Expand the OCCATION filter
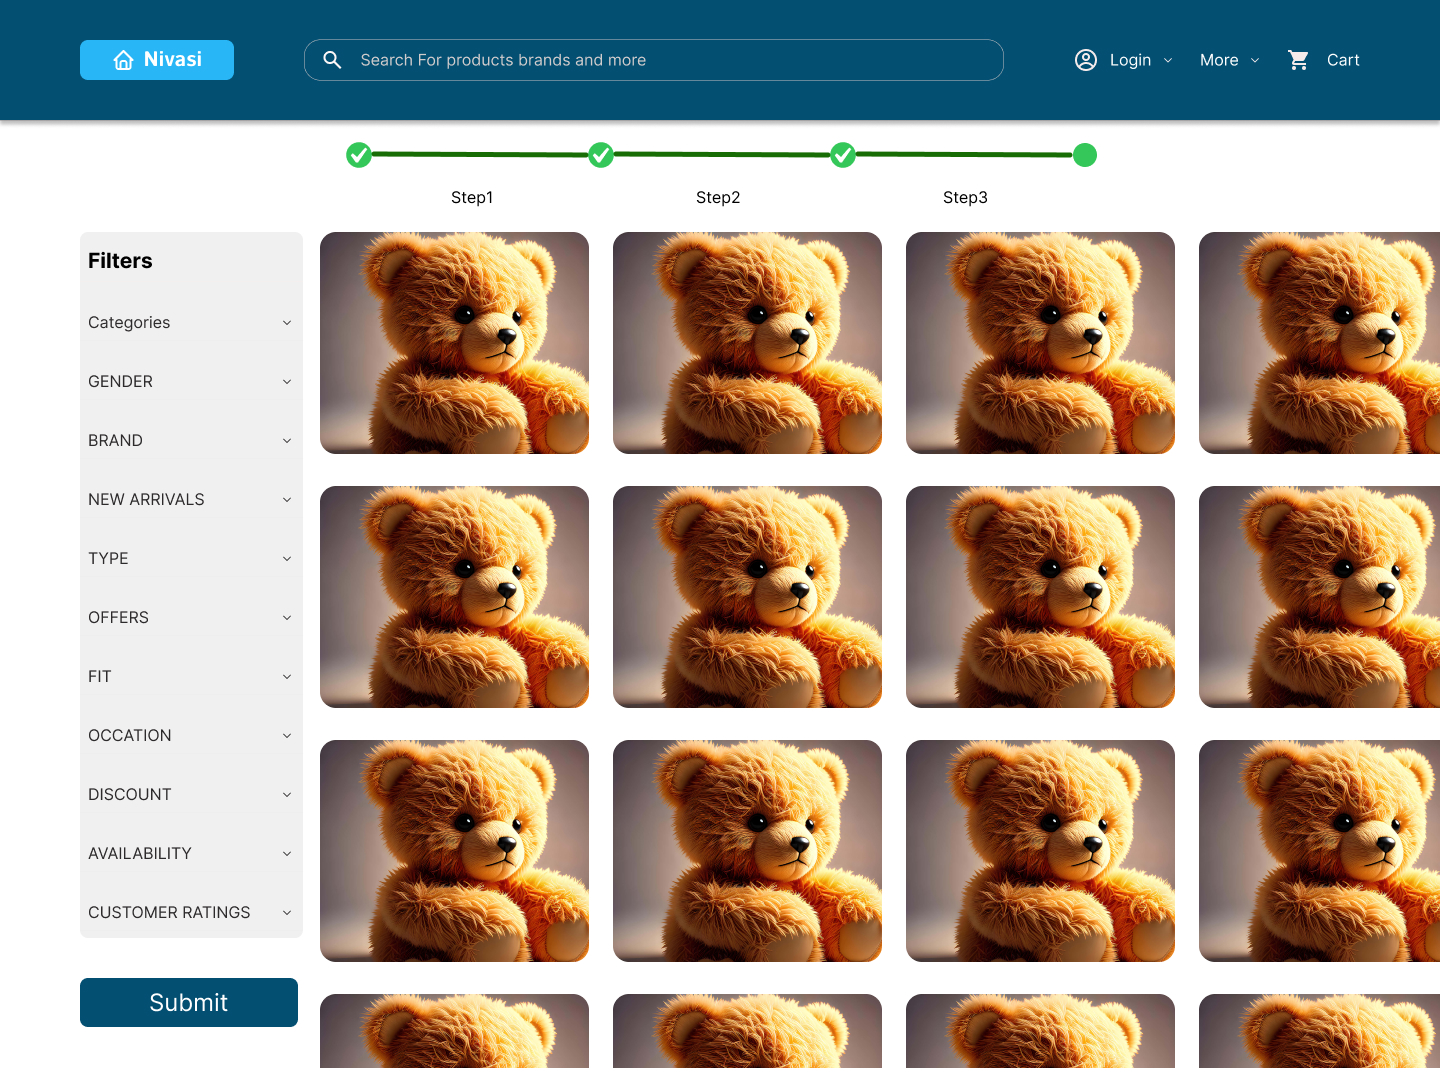Viewport: 1440px width, 1084px height. (190, 735)
